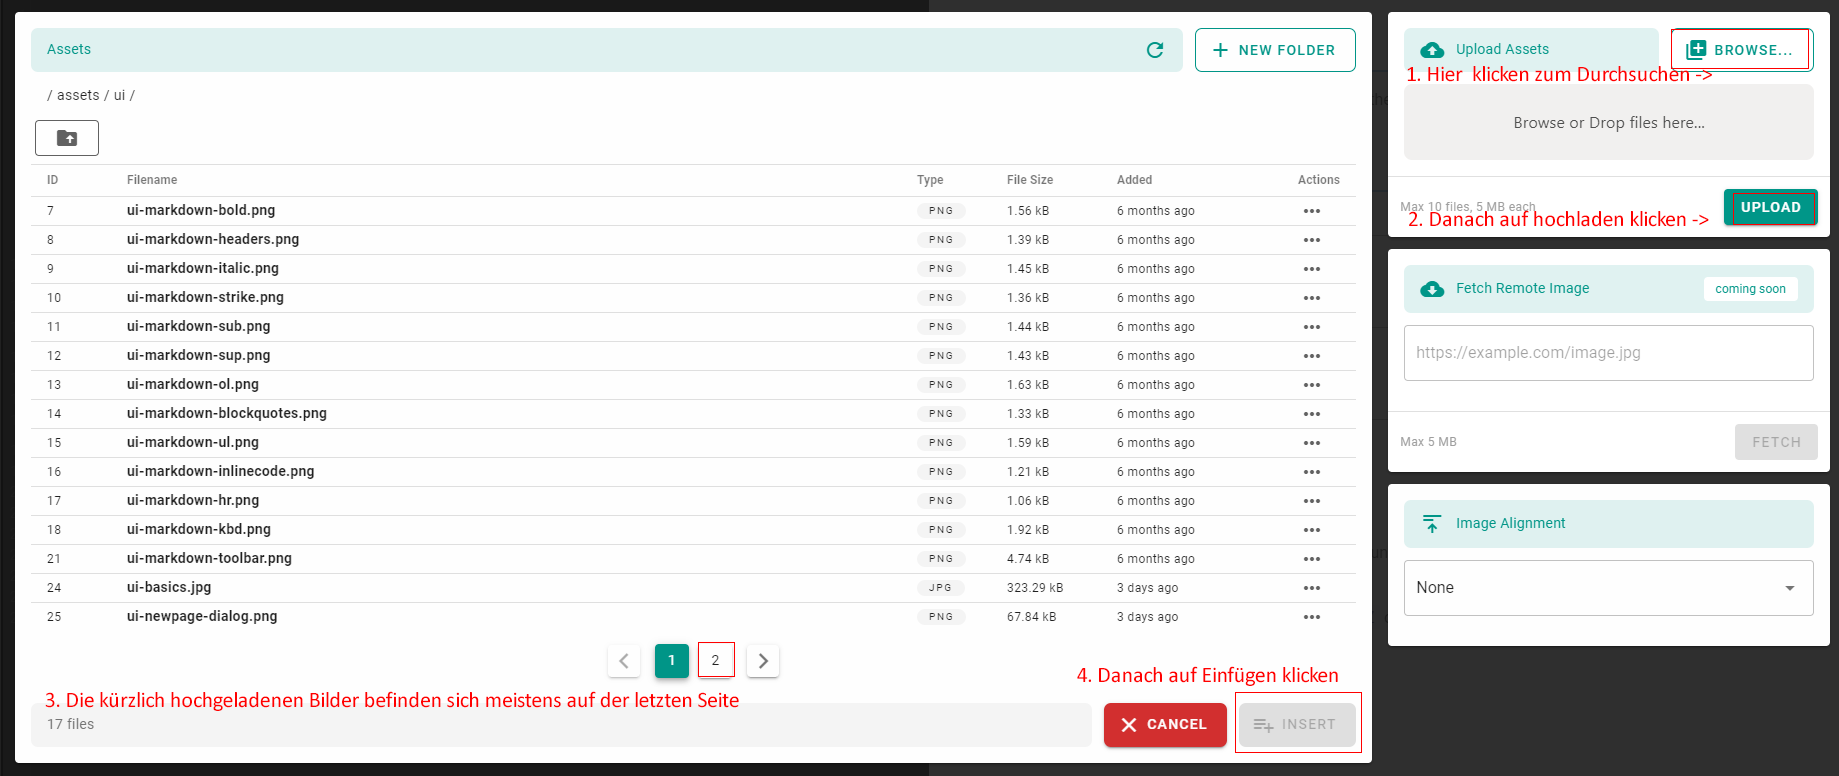Select page 1 in pagination

tap(671, 660)
